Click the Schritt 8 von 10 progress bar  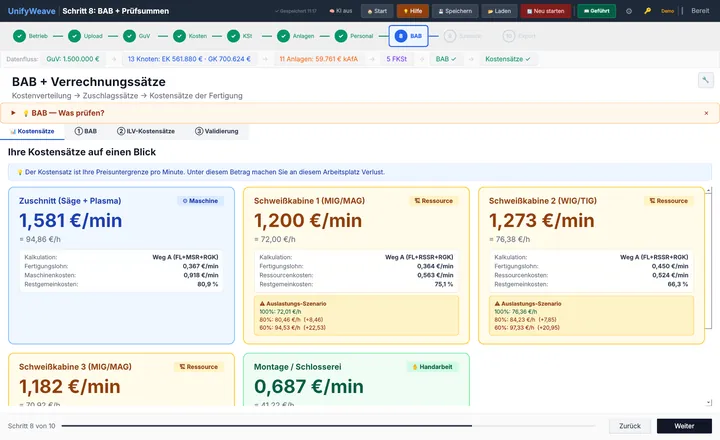pyautogui.click(x=328, y=426)
